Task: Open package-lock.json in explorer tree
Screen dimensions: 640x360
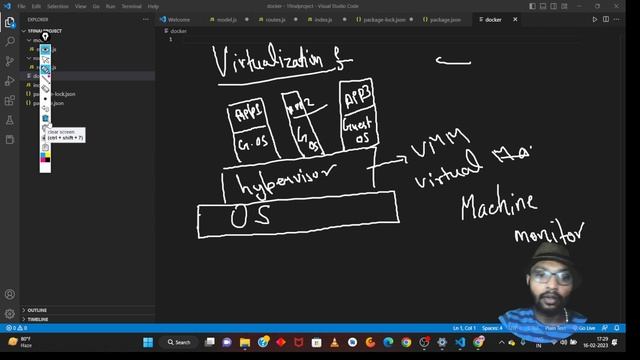Action: click(x=53, y=94)
